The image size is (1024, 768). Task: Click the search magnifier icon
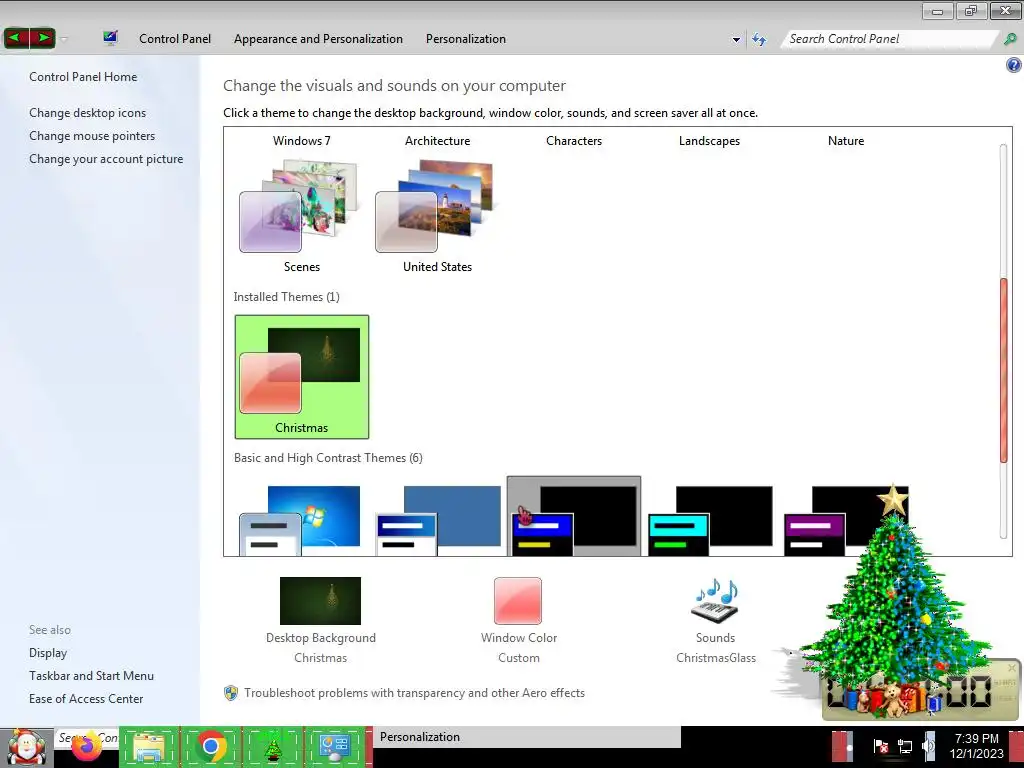pos(1010,39)
